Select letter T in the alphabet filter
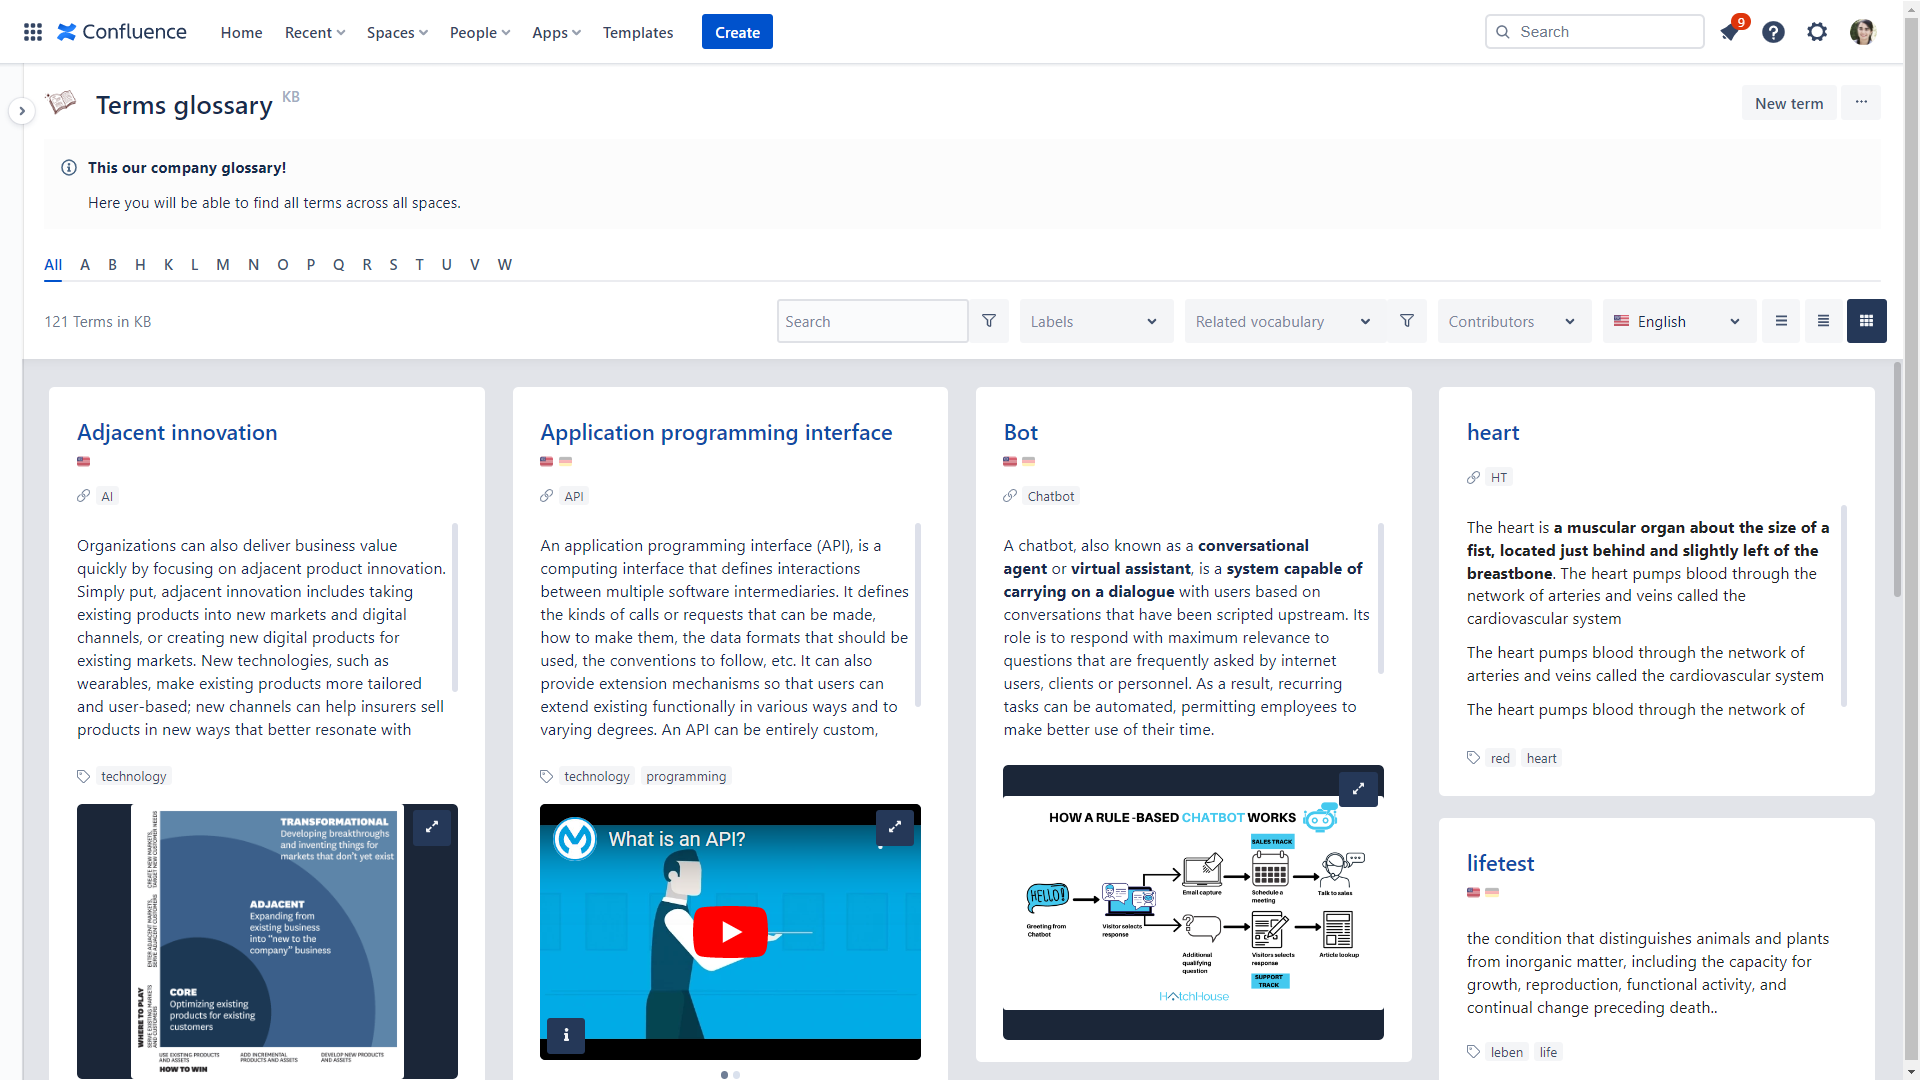 pyautogui.click(x=420, y=265)
